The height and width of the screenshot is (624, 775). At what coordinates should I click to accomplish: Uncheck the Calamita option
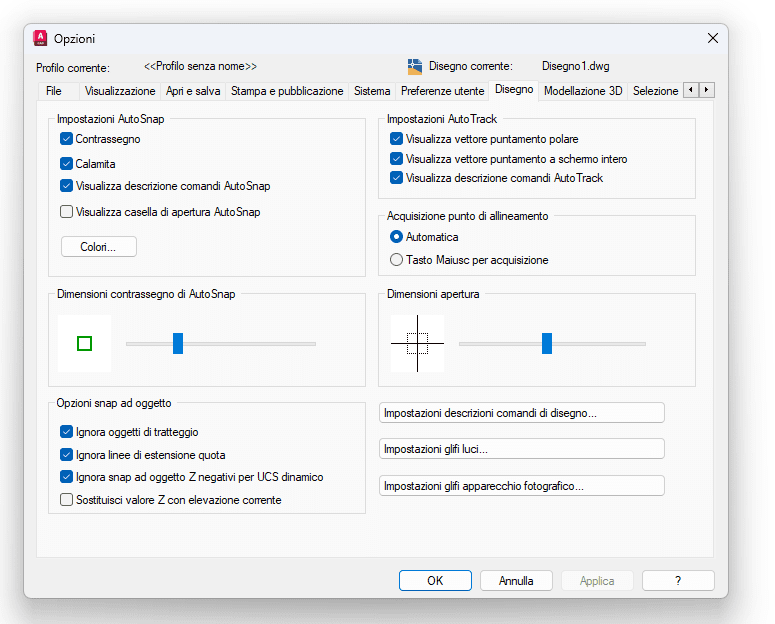[x=67, y=164]
